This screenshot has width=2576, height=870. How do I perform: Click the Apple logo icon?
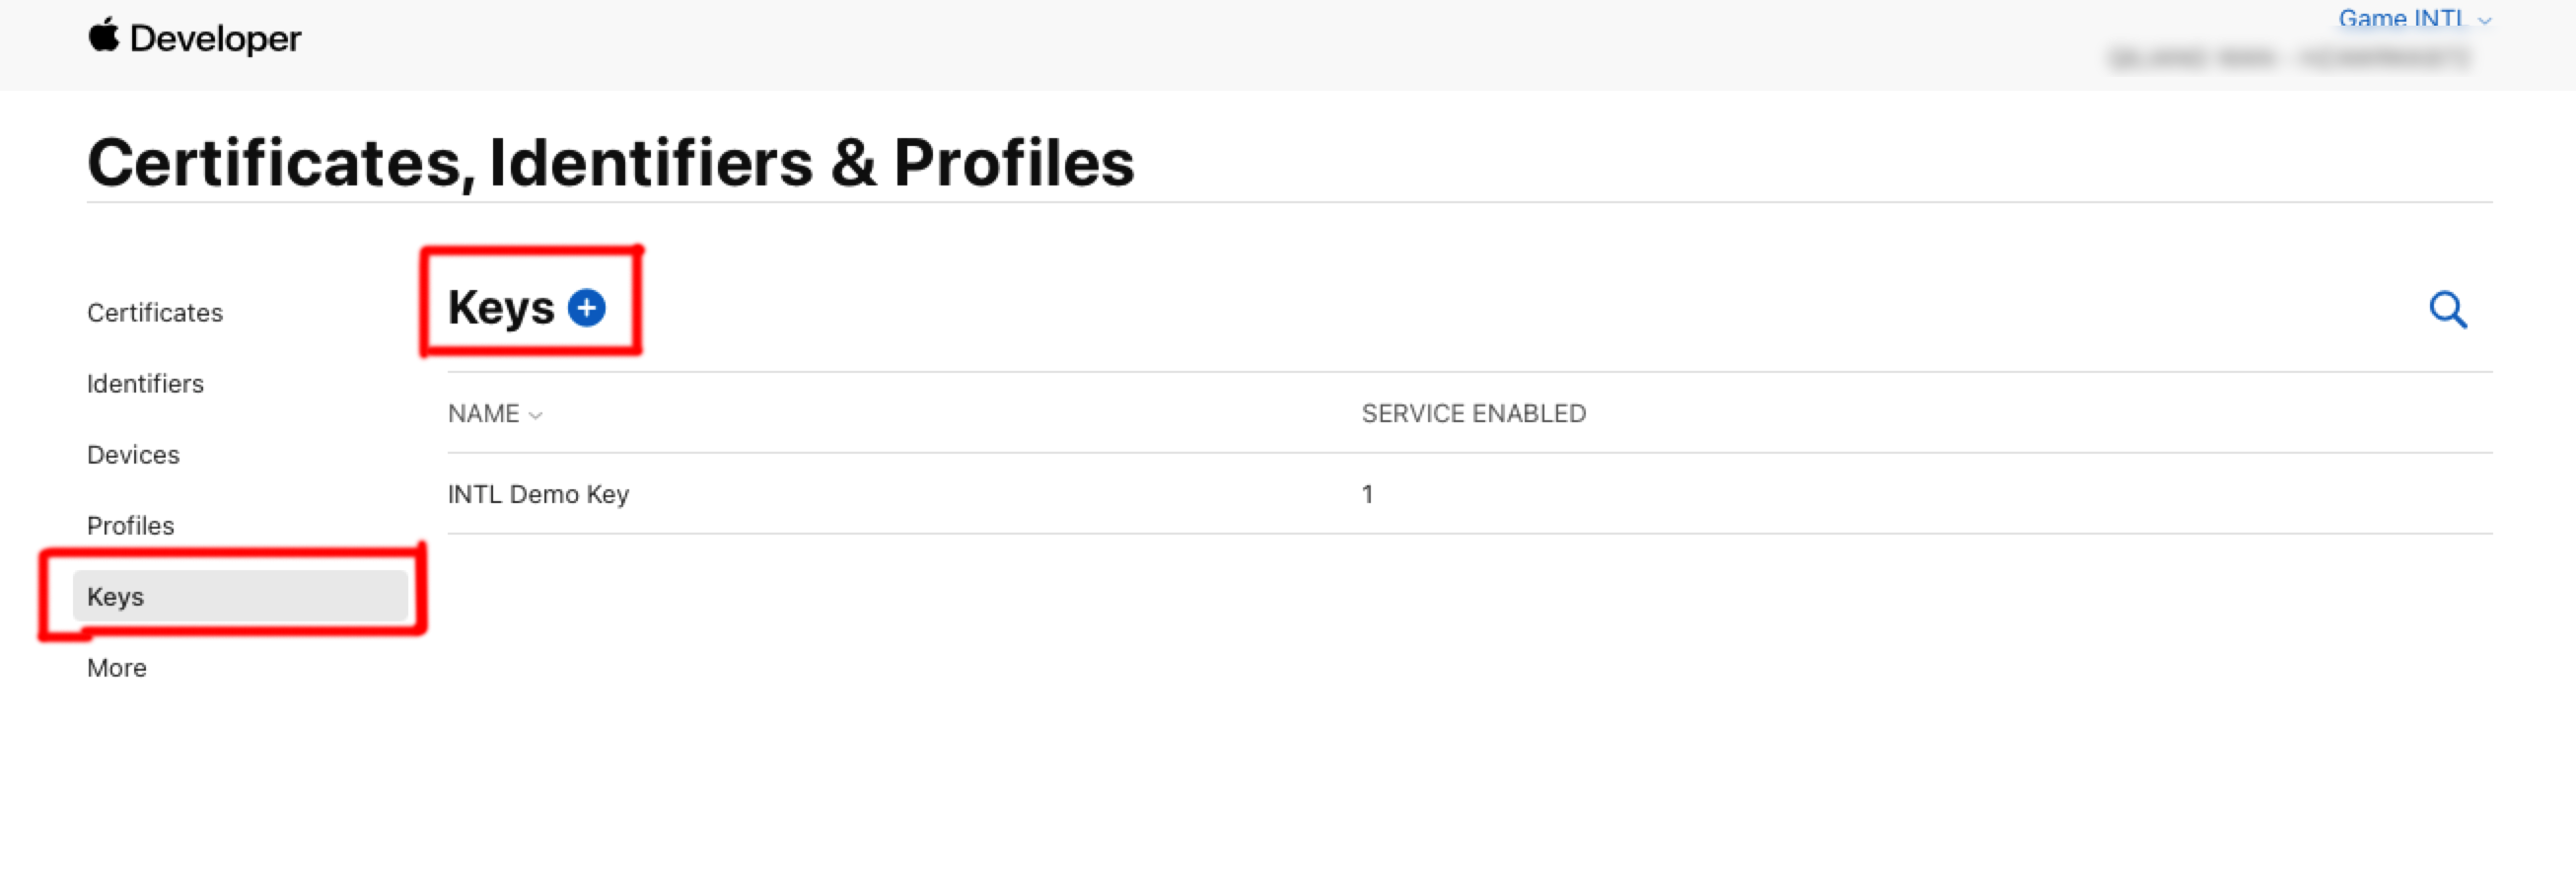tap(103, 36)
